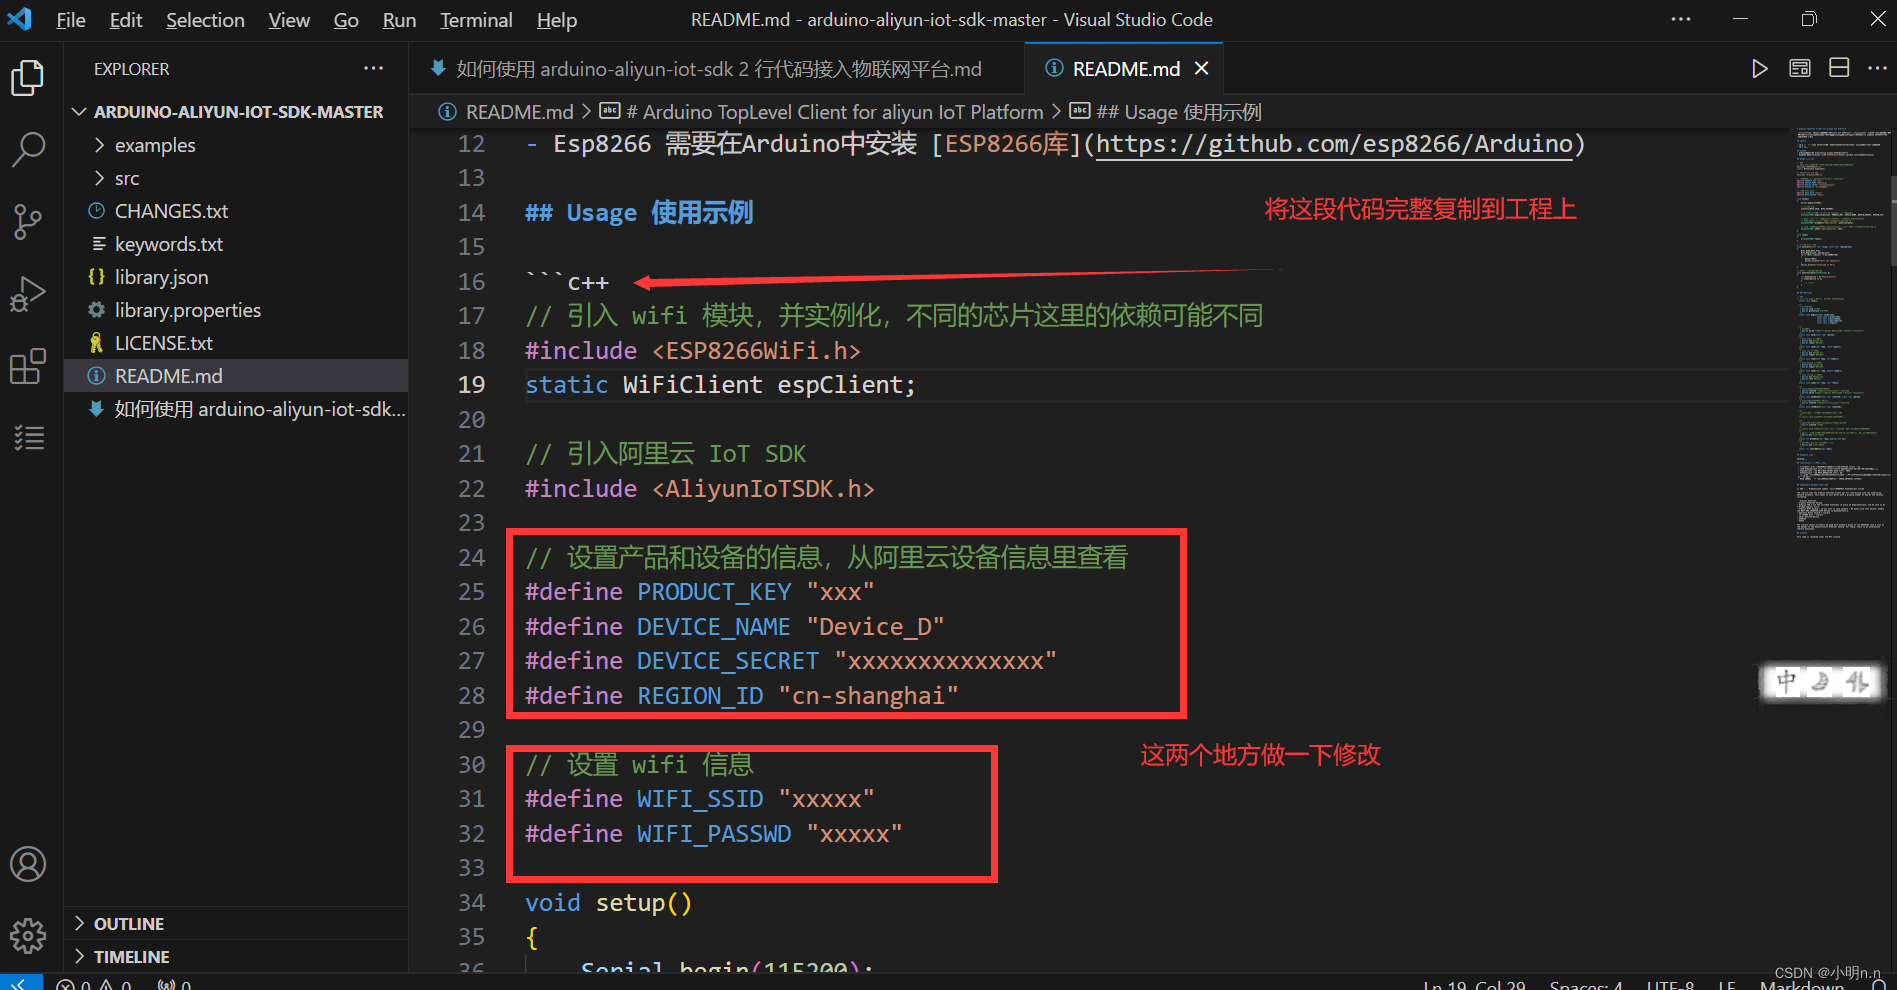The height and width of the screenshot is (990, 1897).
Task: Click remote window indicator in status bar
Action: tap(20, 983)
